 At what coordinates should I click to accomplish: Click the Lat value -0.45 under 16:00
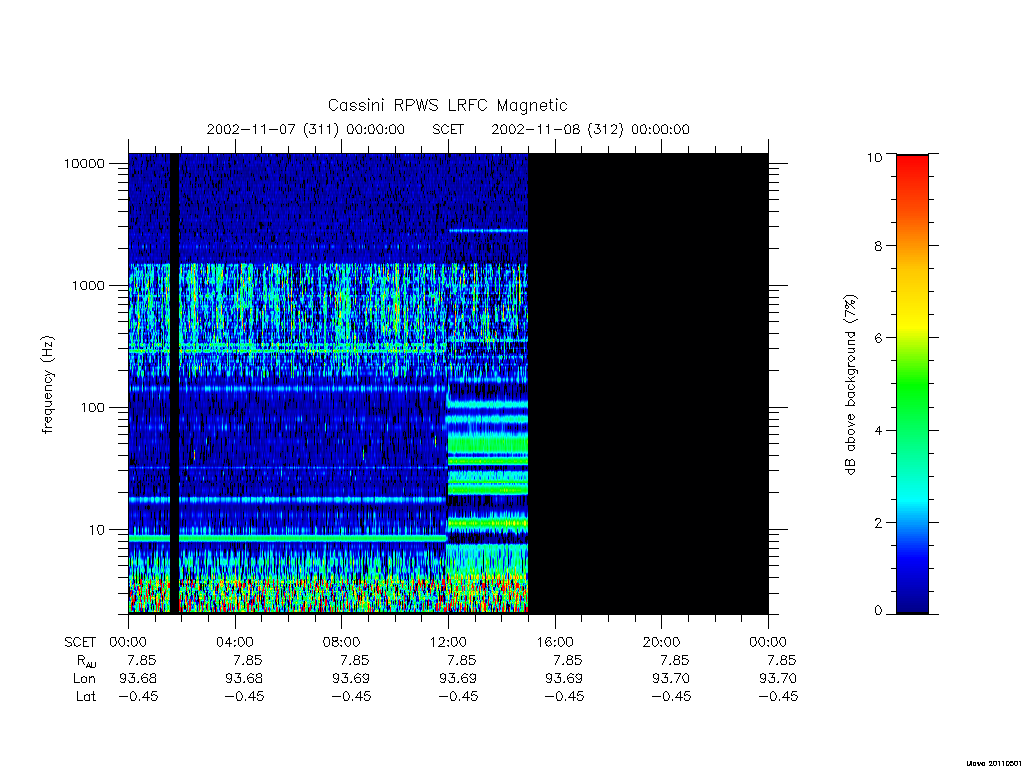(564, 696)
